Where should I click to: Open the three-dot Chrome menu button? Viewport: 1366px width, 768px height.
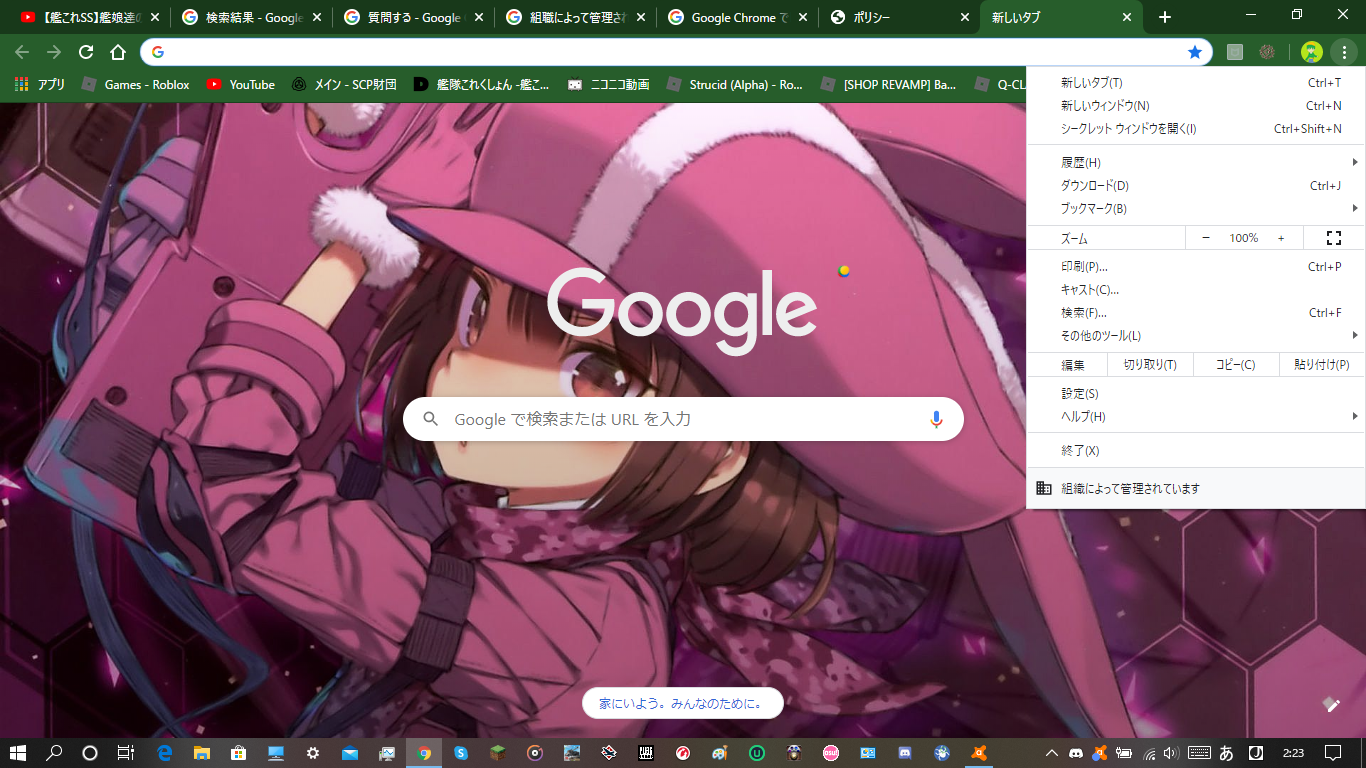pyautogui.click(x=1344, y=52)
